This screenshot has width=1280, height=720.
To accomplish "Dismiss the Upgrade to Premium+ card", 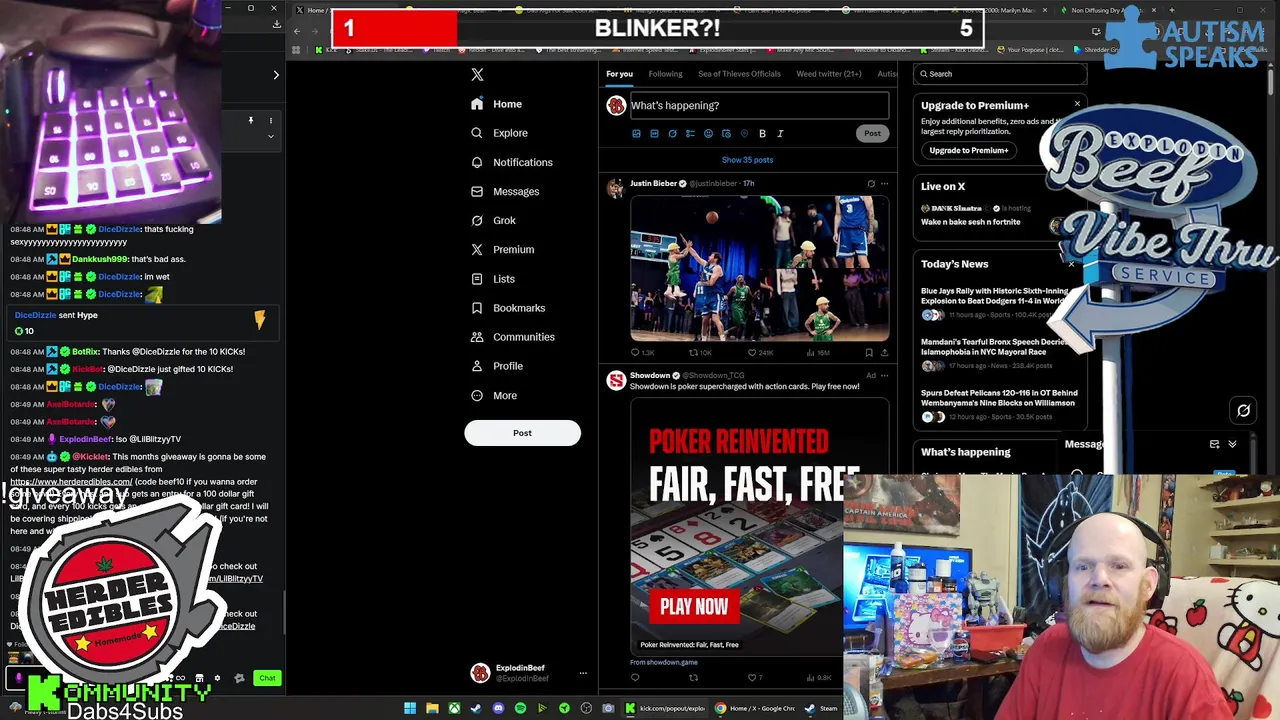I will (x=1077, y=104).
